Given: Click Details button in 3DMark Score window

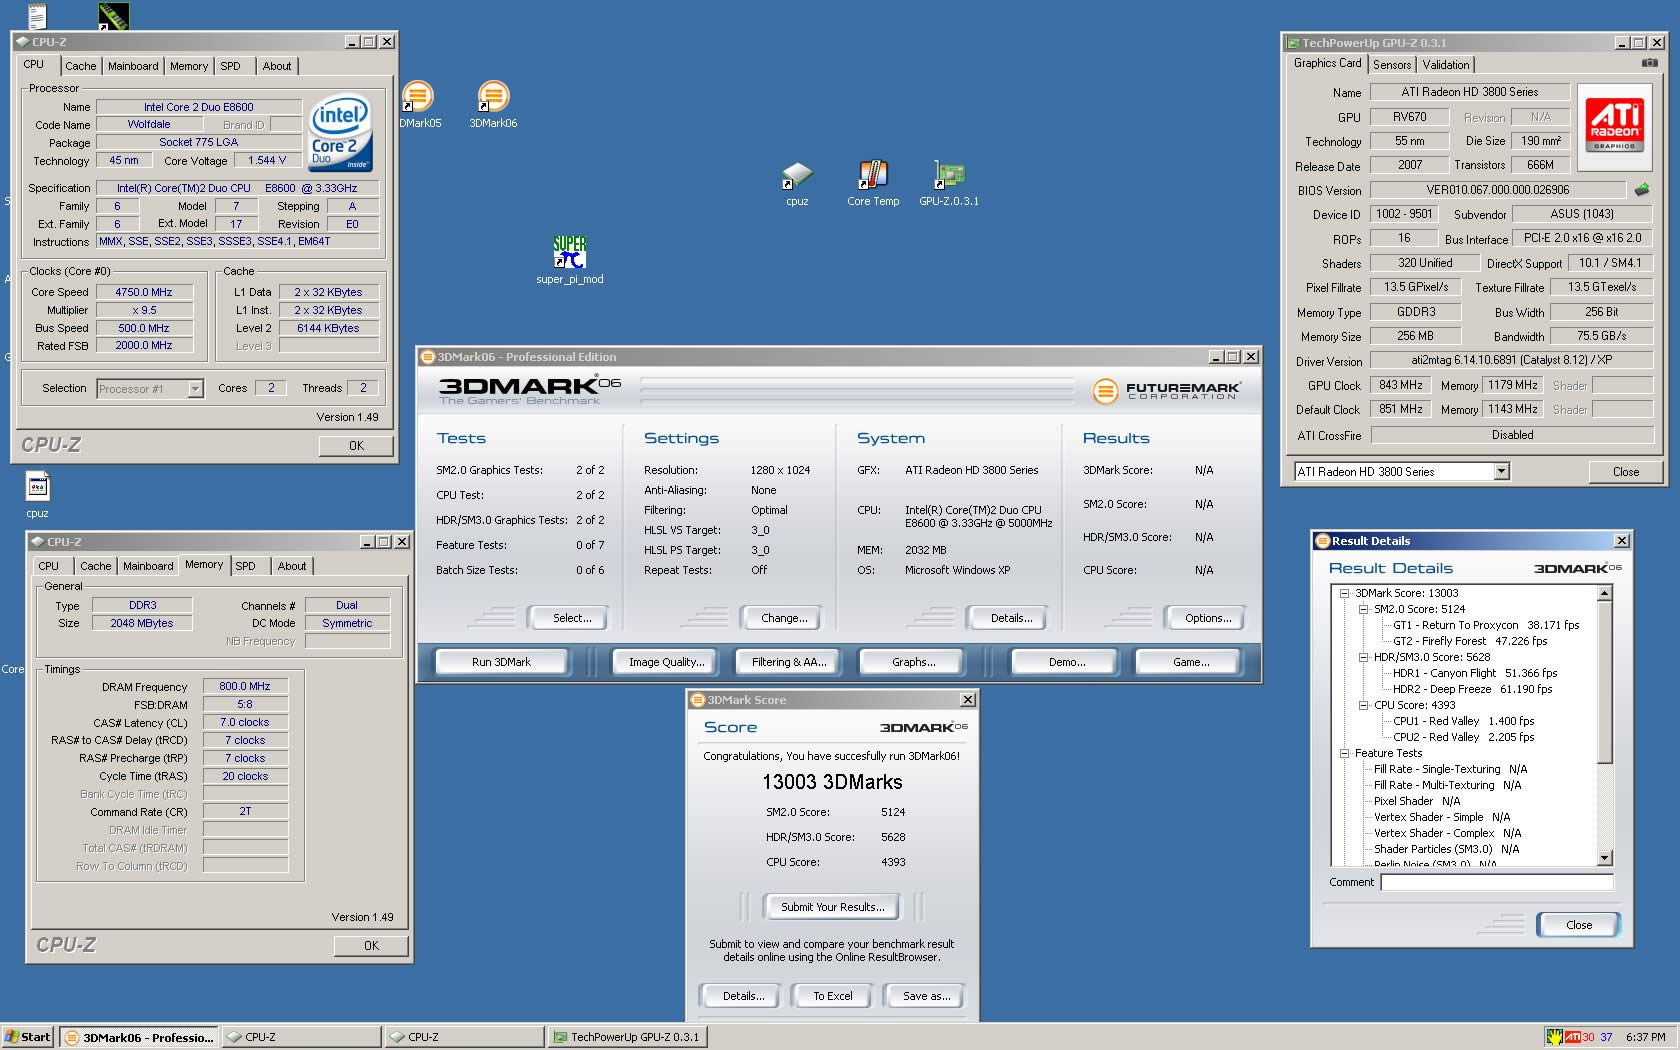Looking at the screenshot, I should pyautogui.click(x=743, y=996).
